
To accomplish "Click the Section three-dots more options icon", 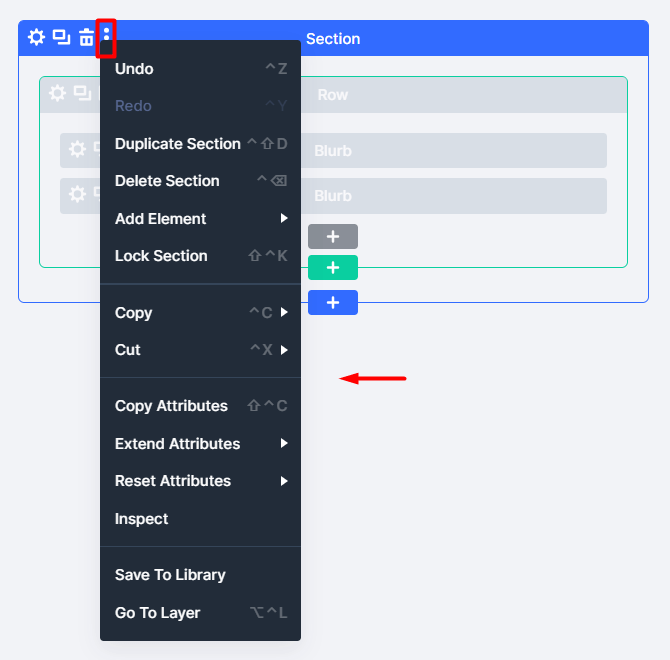I will click(106, 38).
